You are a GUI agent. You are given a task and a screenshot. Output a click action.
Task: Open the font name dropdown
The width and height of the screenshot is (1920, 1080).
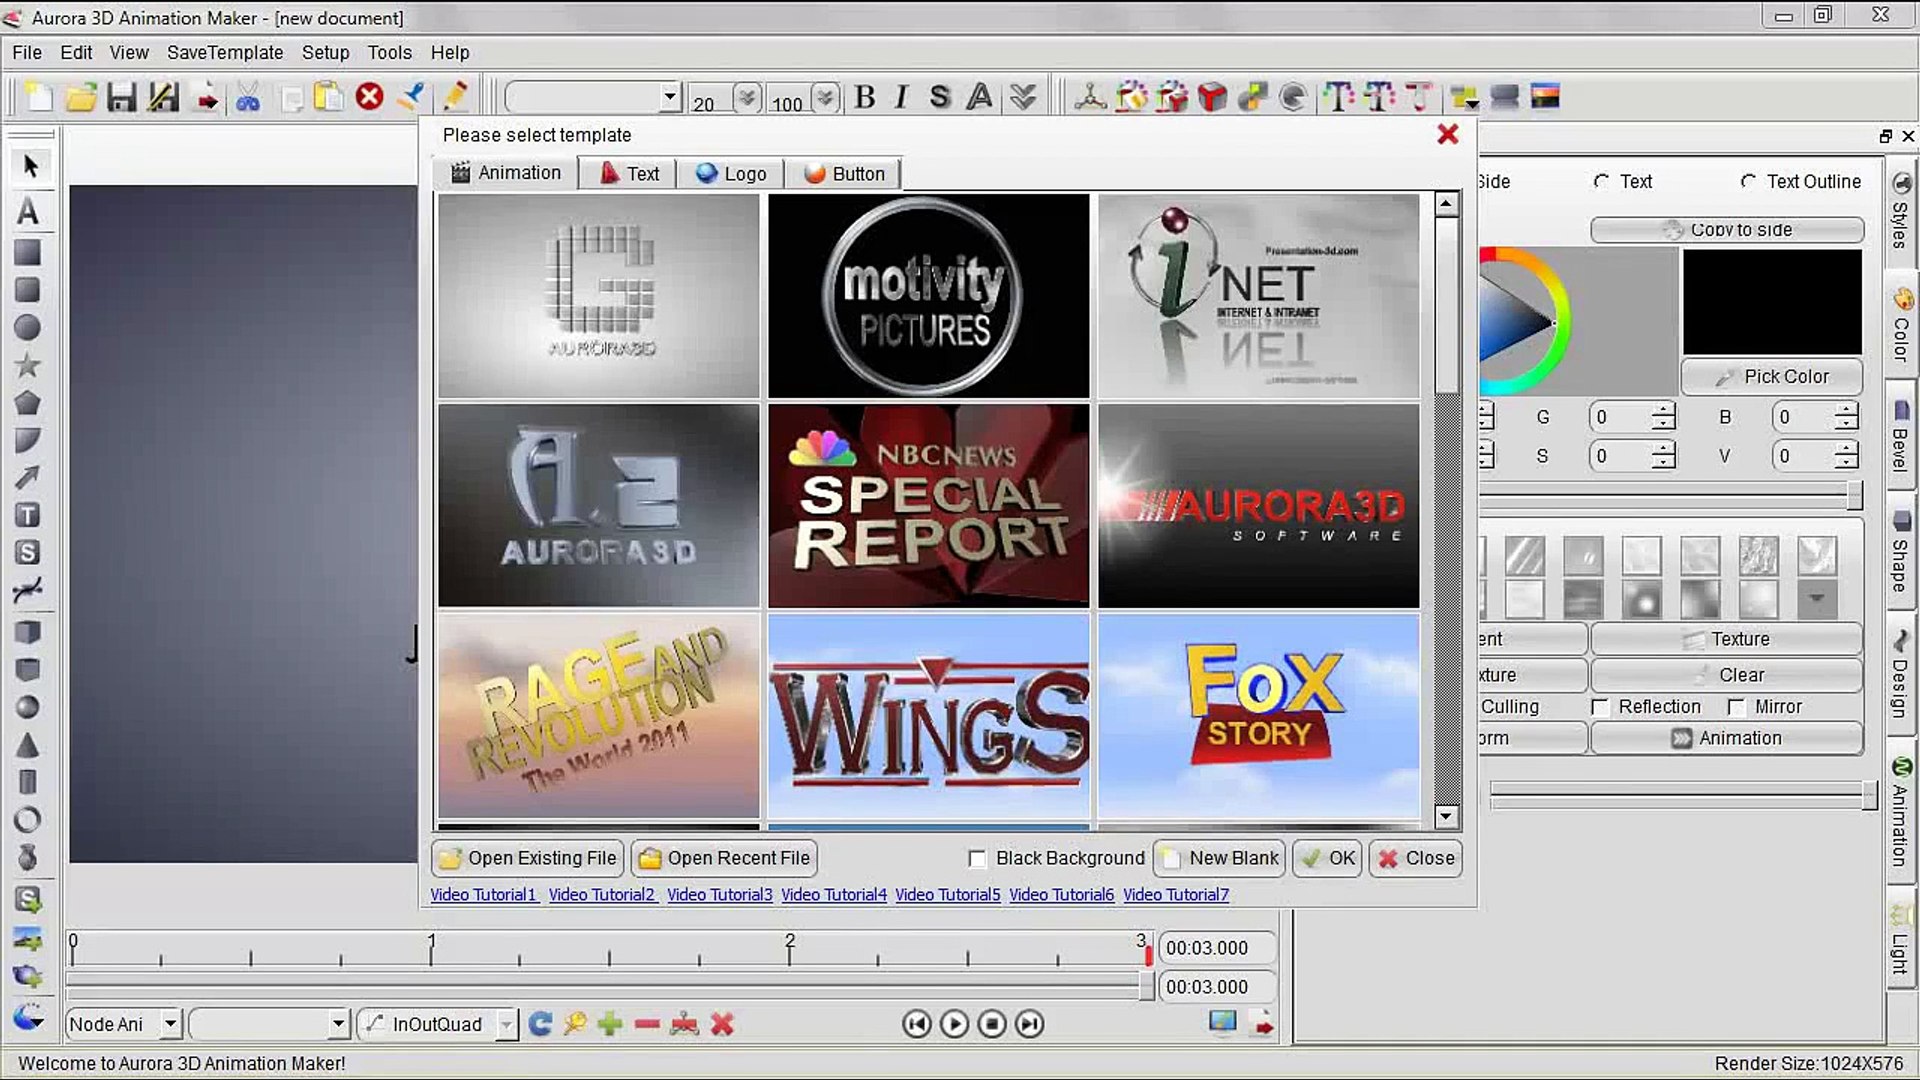coord(669,98)
